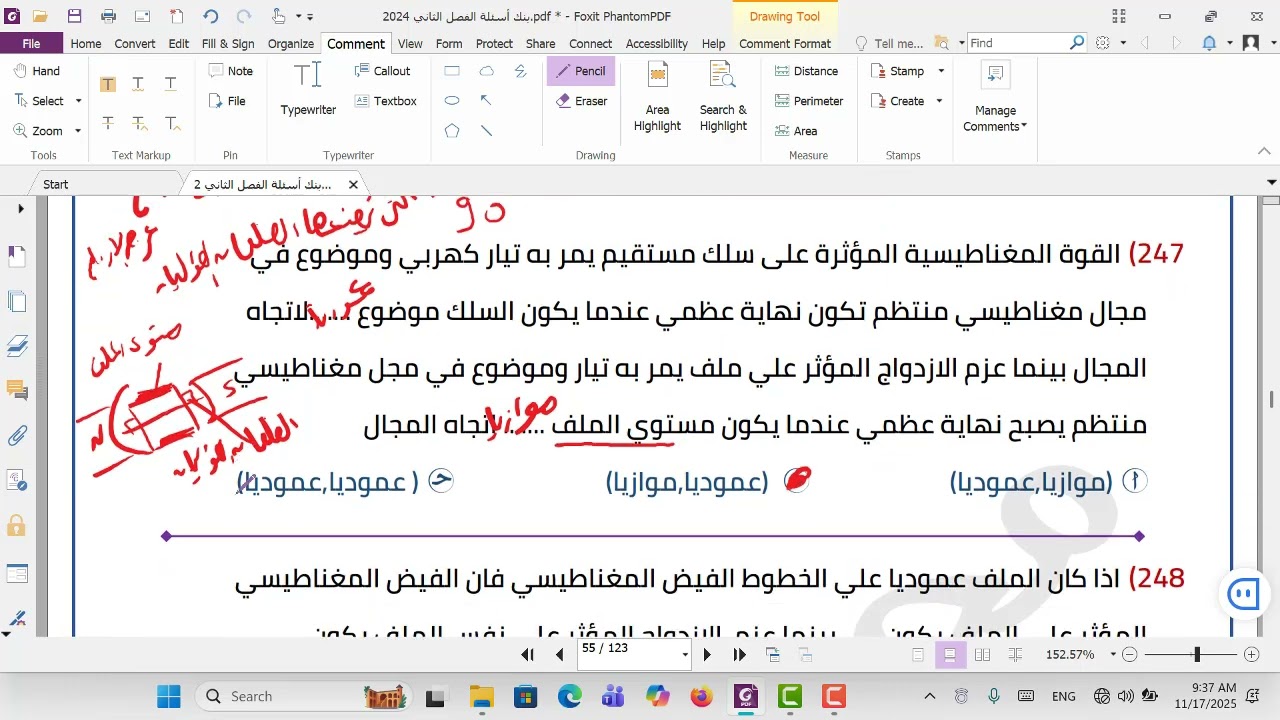Image resolution: width=1280 pixels, height=720 pixels.
Task: Open the Manage Comments dropdown
Action: pyautogui.click(x=994, y=96)
